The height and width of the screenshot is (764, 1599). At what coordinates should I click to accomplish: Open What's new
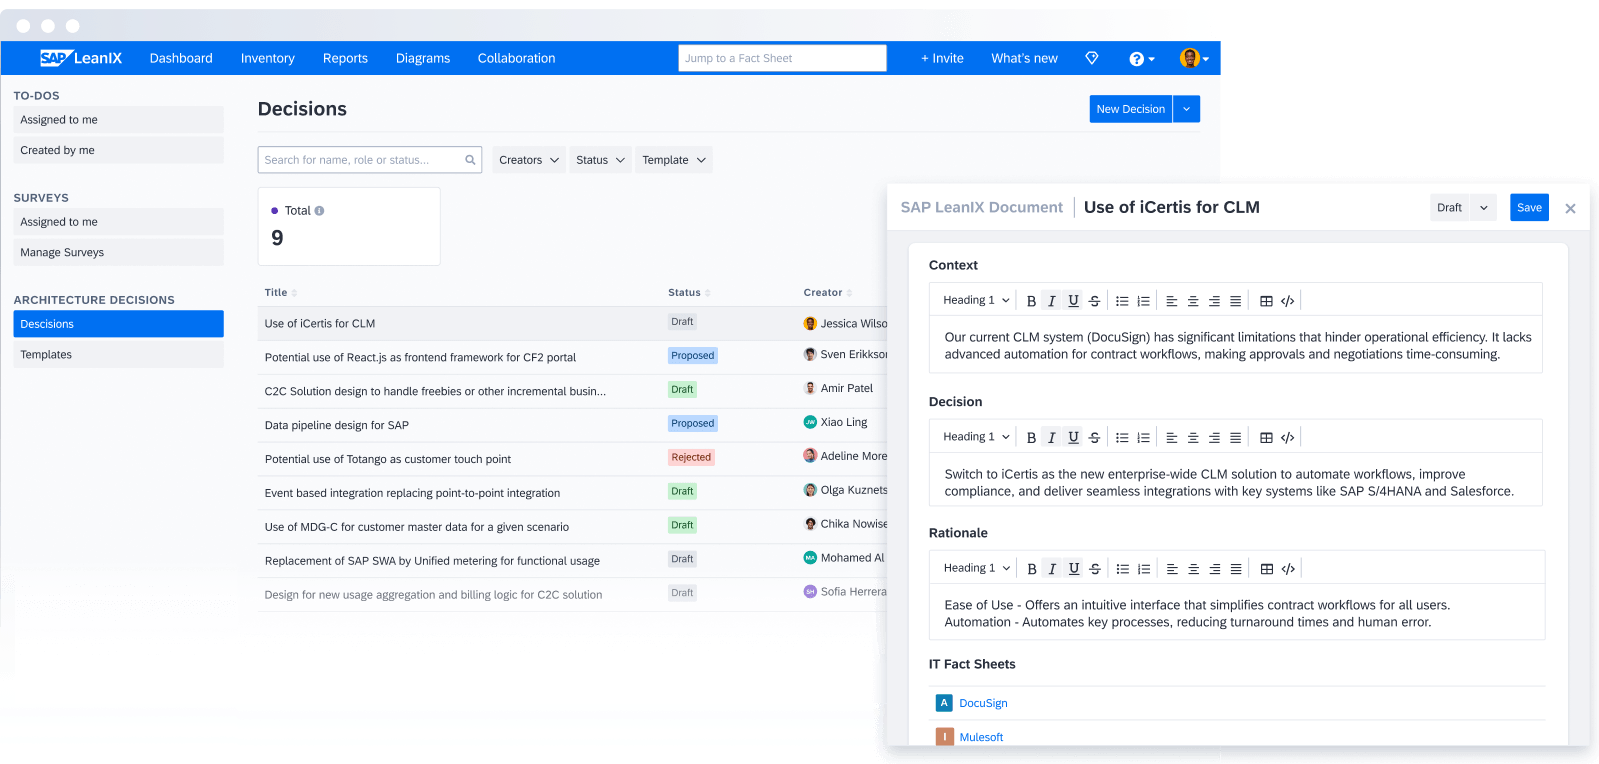(x=1024, y=58)
